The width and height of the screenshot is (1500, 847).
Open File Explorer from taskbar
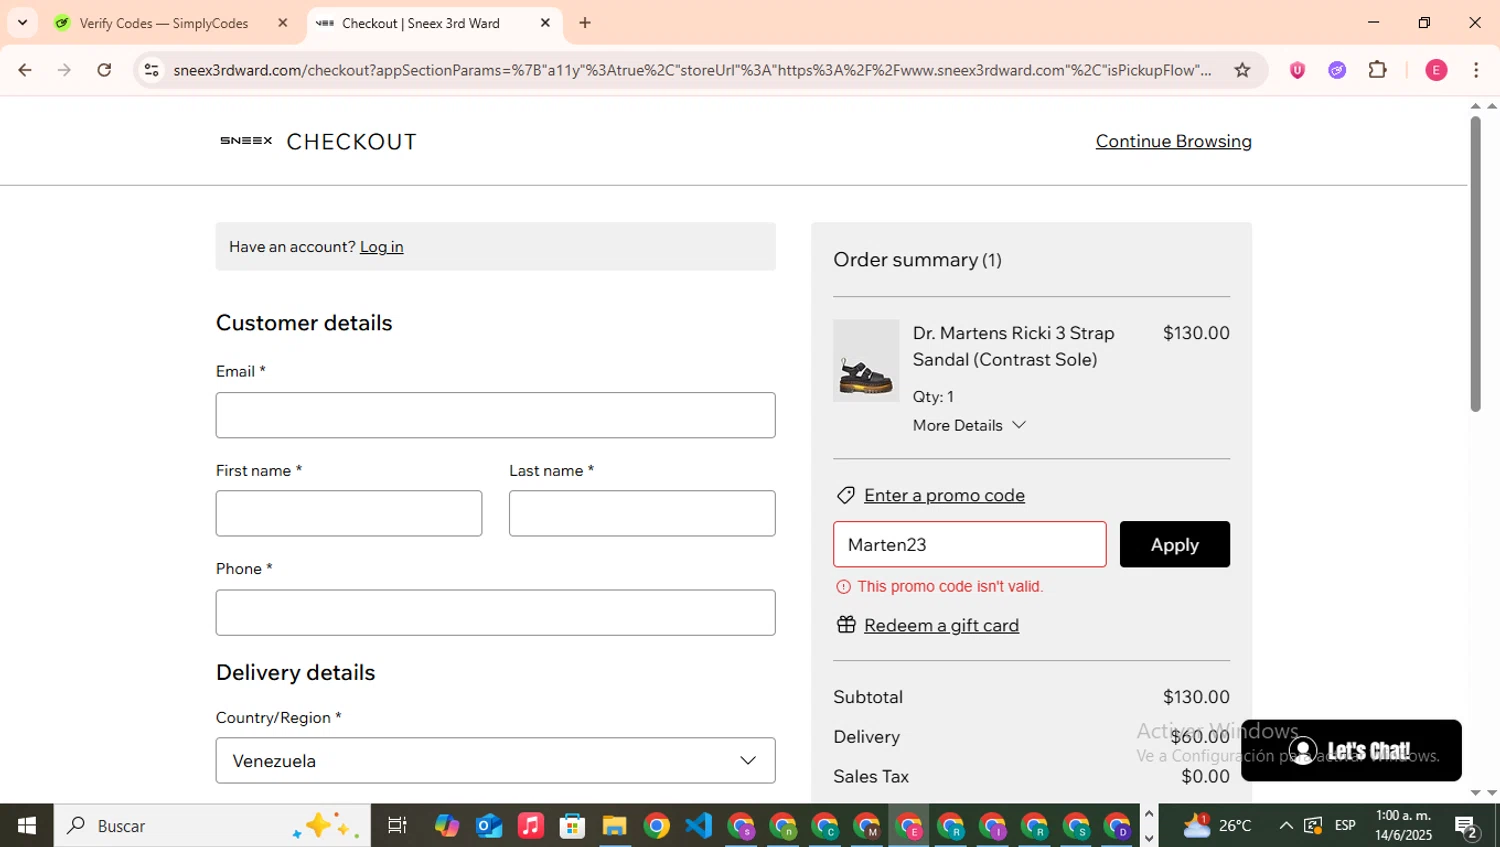coord(614,825)
